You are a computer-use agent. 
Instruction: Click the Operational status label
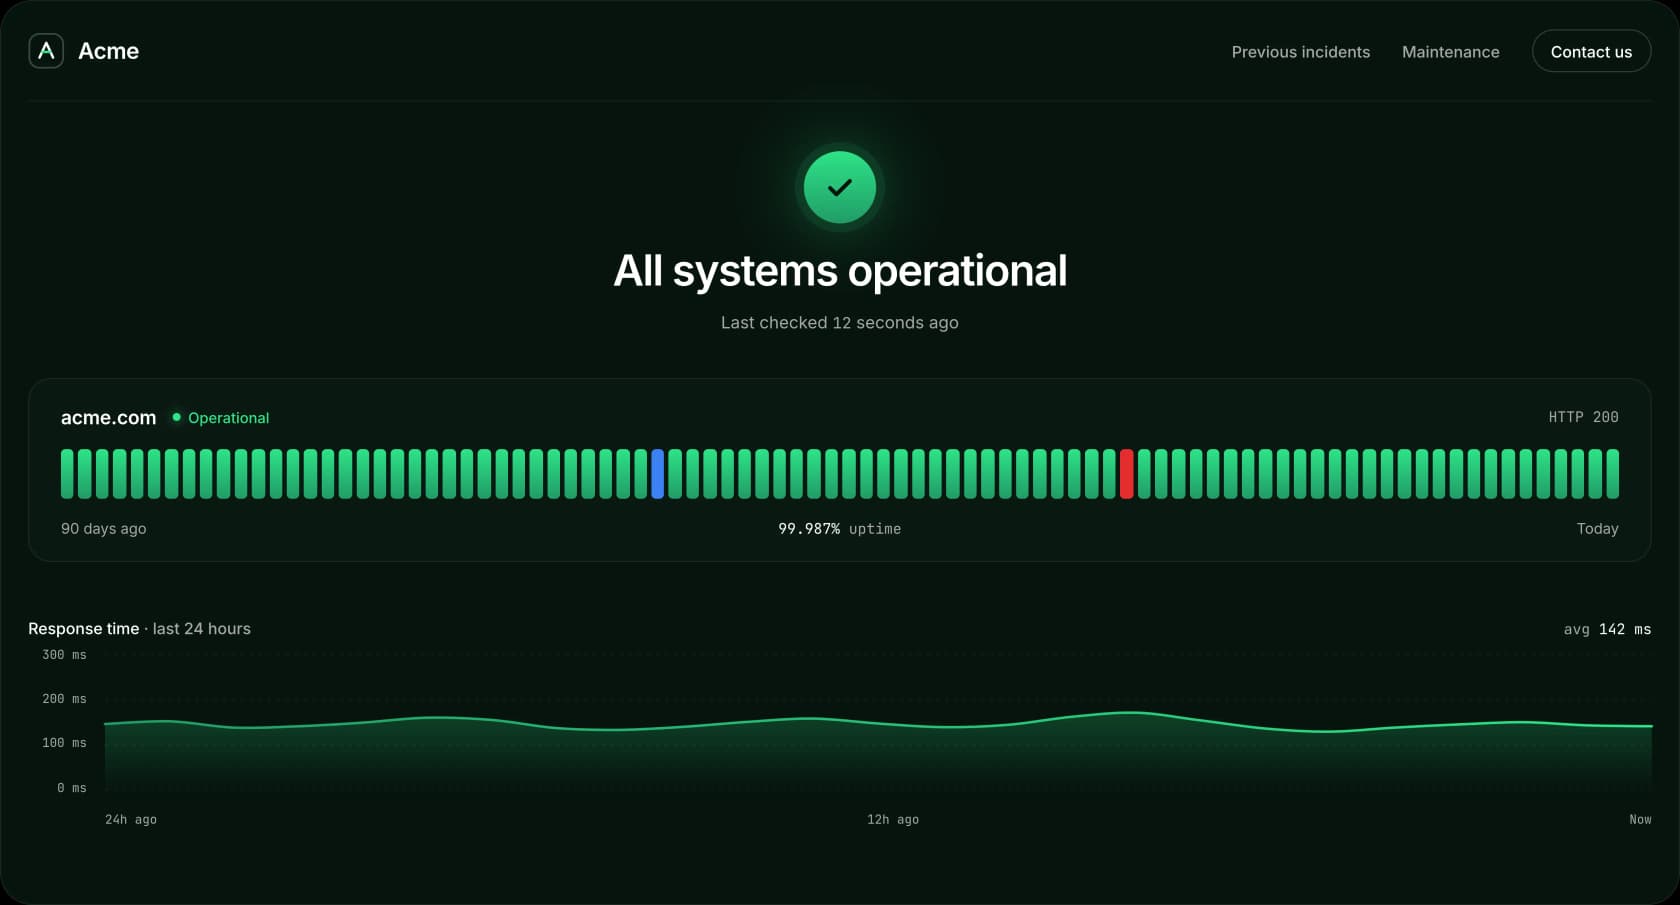click(229, 418)
